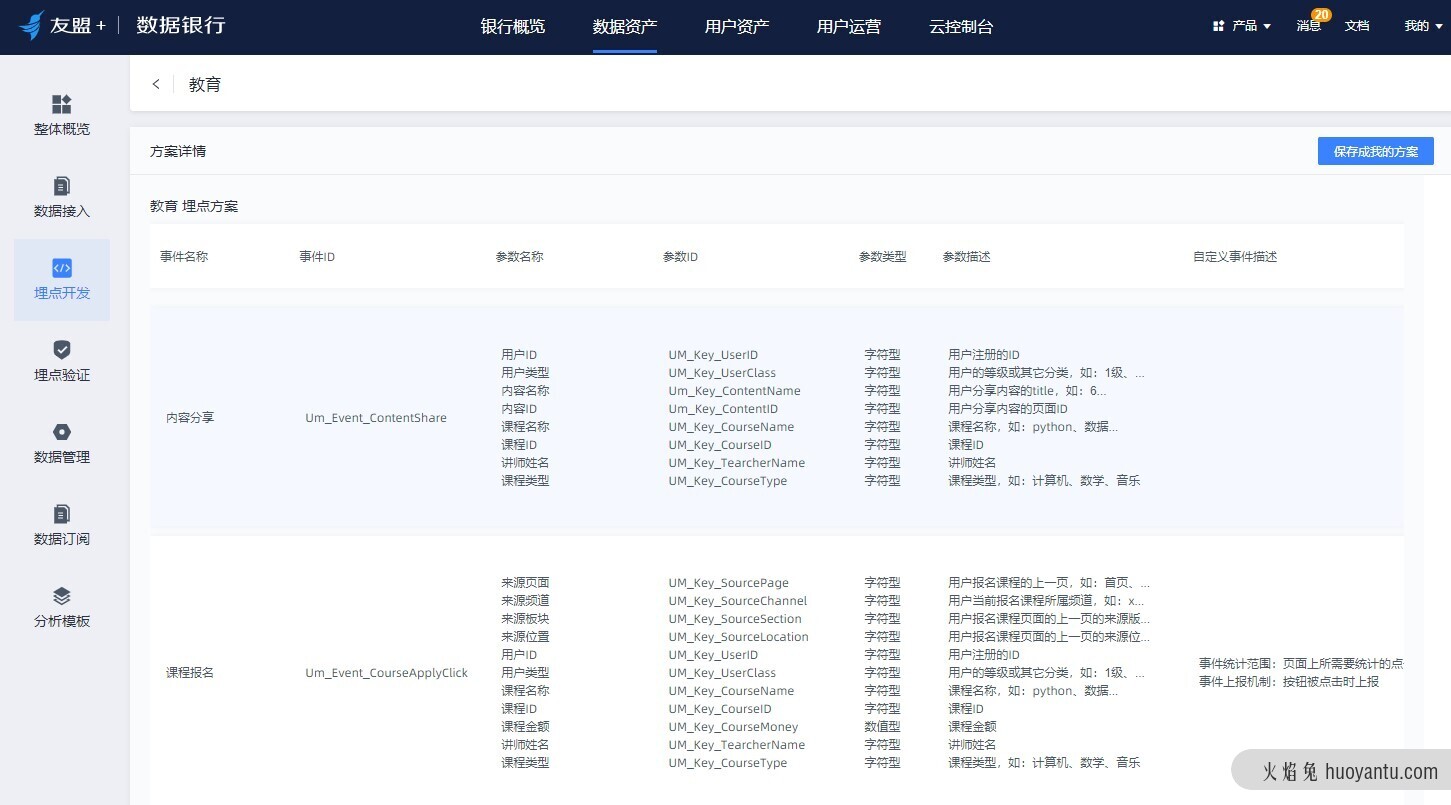Click the 数值型 parameter type cell

coord(883,727)
